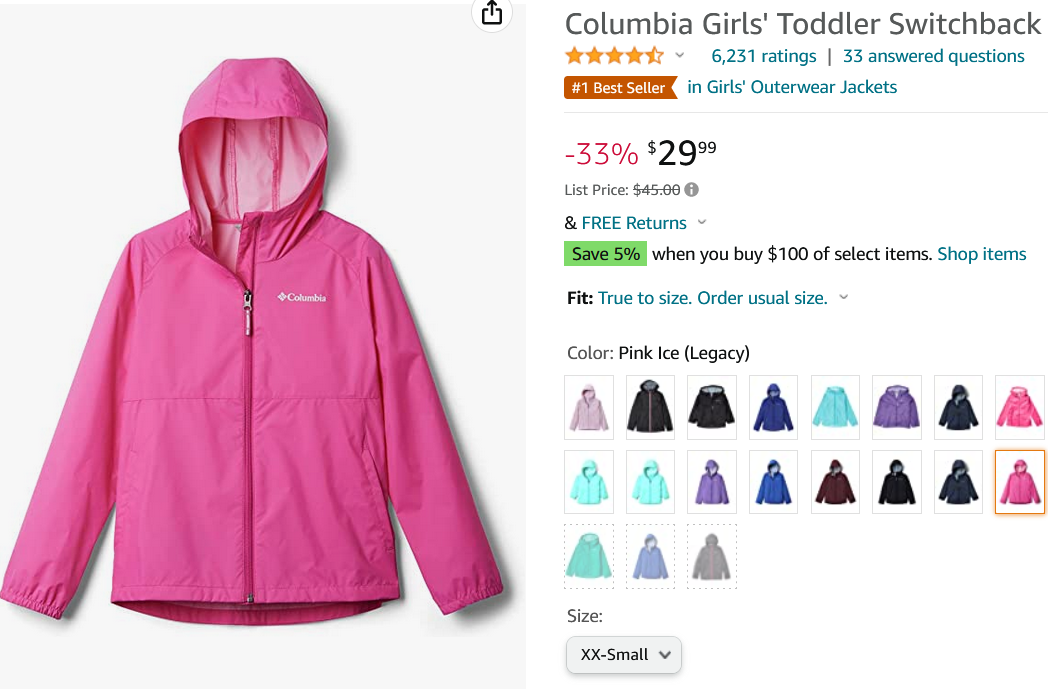The height and width of the screenshot is (689, 1048).
Task: Pick the pale pink jacket swatch
Action: click(589, 408)
